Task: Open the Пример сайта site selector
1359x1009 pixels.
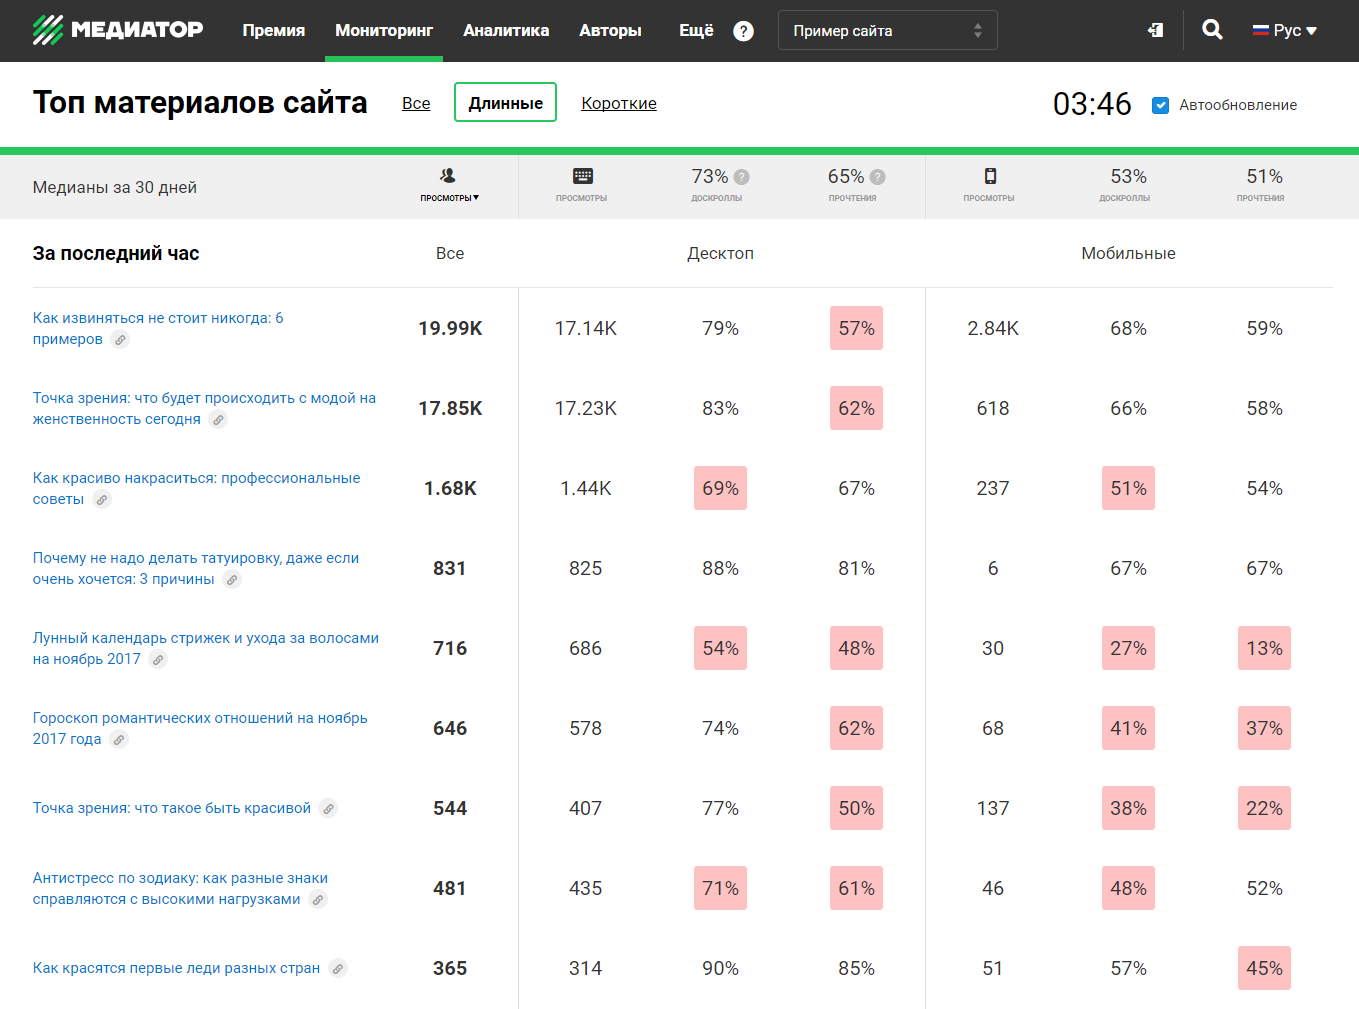Action: click(887, 31)
